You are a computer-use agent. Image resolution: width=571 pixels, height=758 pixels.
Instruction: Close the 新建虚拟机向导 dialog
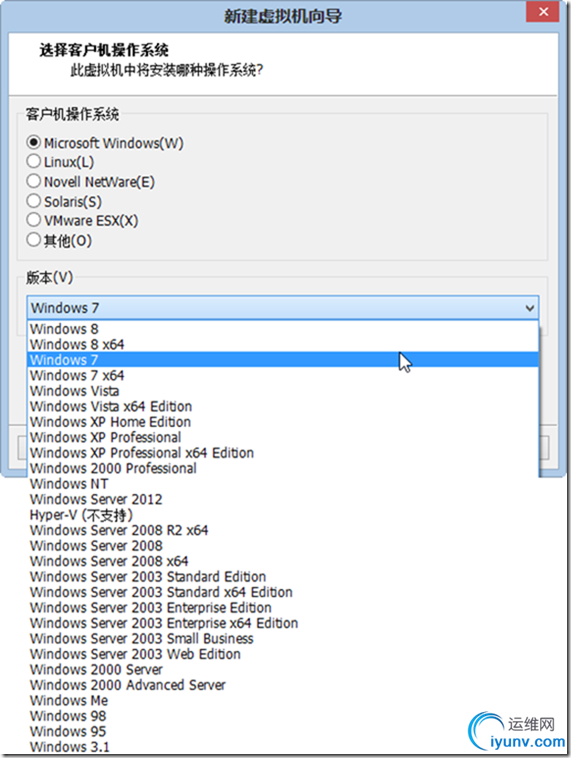pyautogui.click(x=543, y=12)
